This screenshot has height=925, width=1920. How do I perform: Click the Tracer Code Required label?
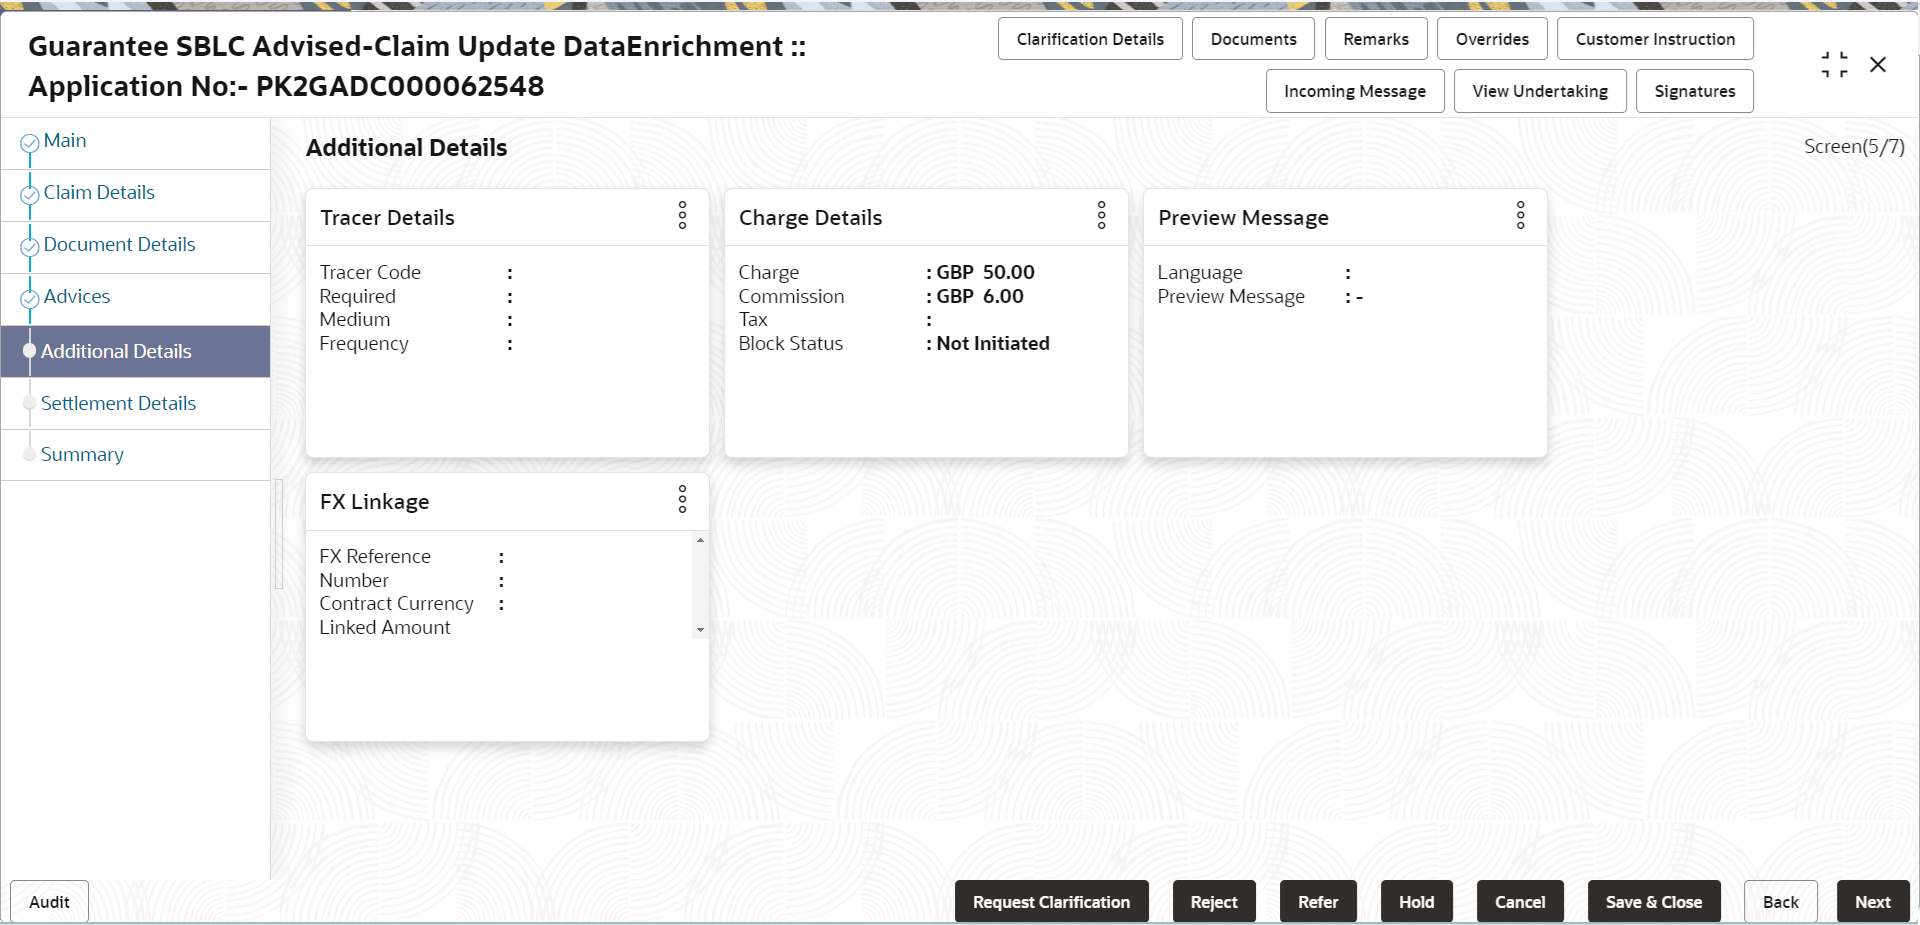tap(370, 284)
